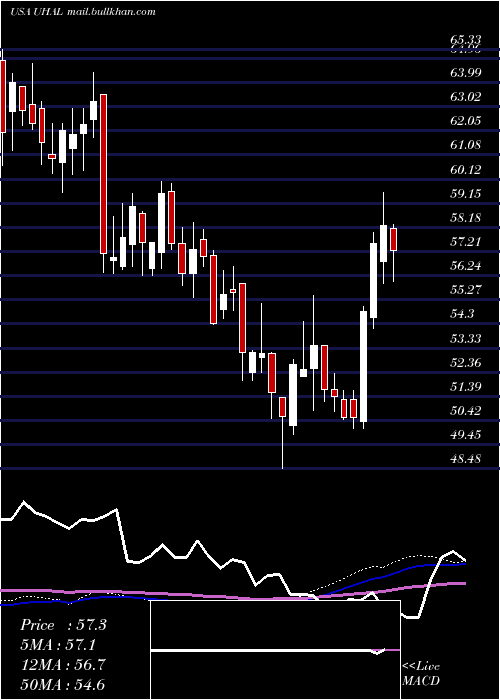
Task: Select the 65.33 price axis label
Action: coord(466,40)
